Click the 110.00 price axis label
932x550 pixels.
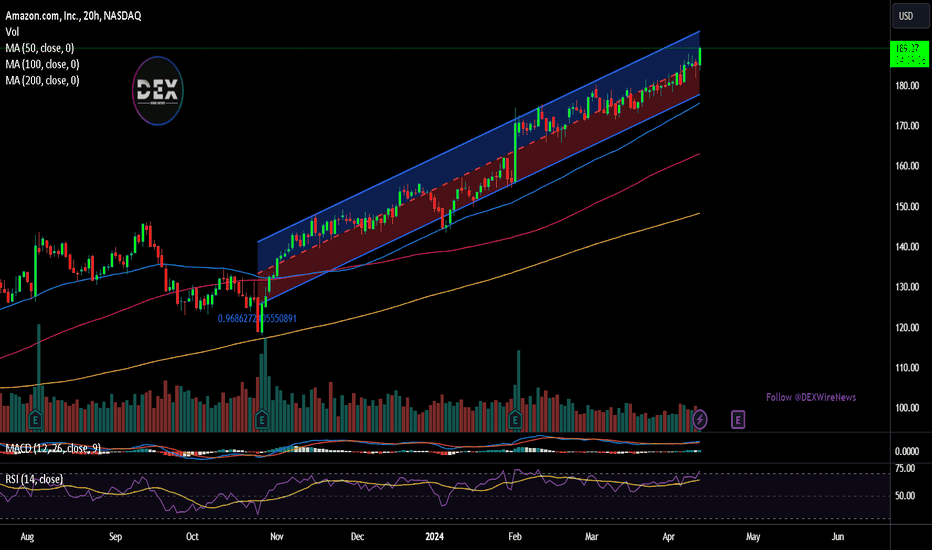coord(907,368)
